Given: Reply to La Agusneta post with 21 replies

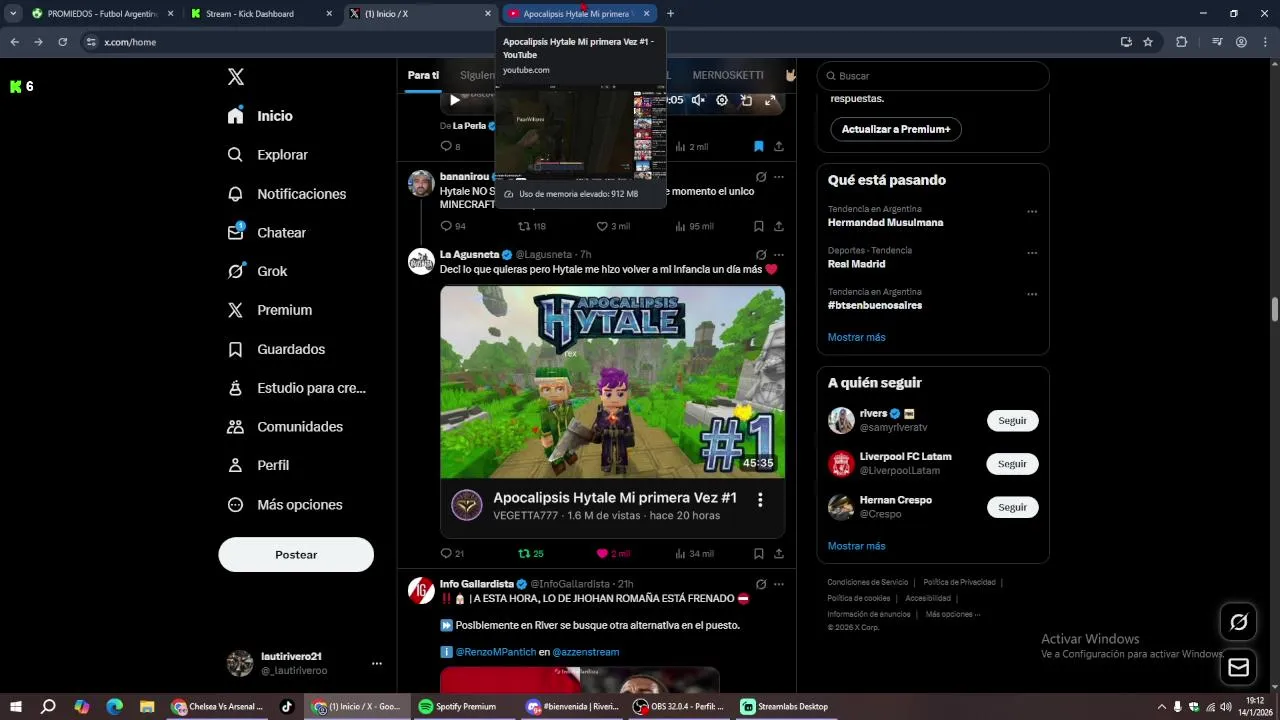Looking at the screenshot, I should (x=452, y=553).
